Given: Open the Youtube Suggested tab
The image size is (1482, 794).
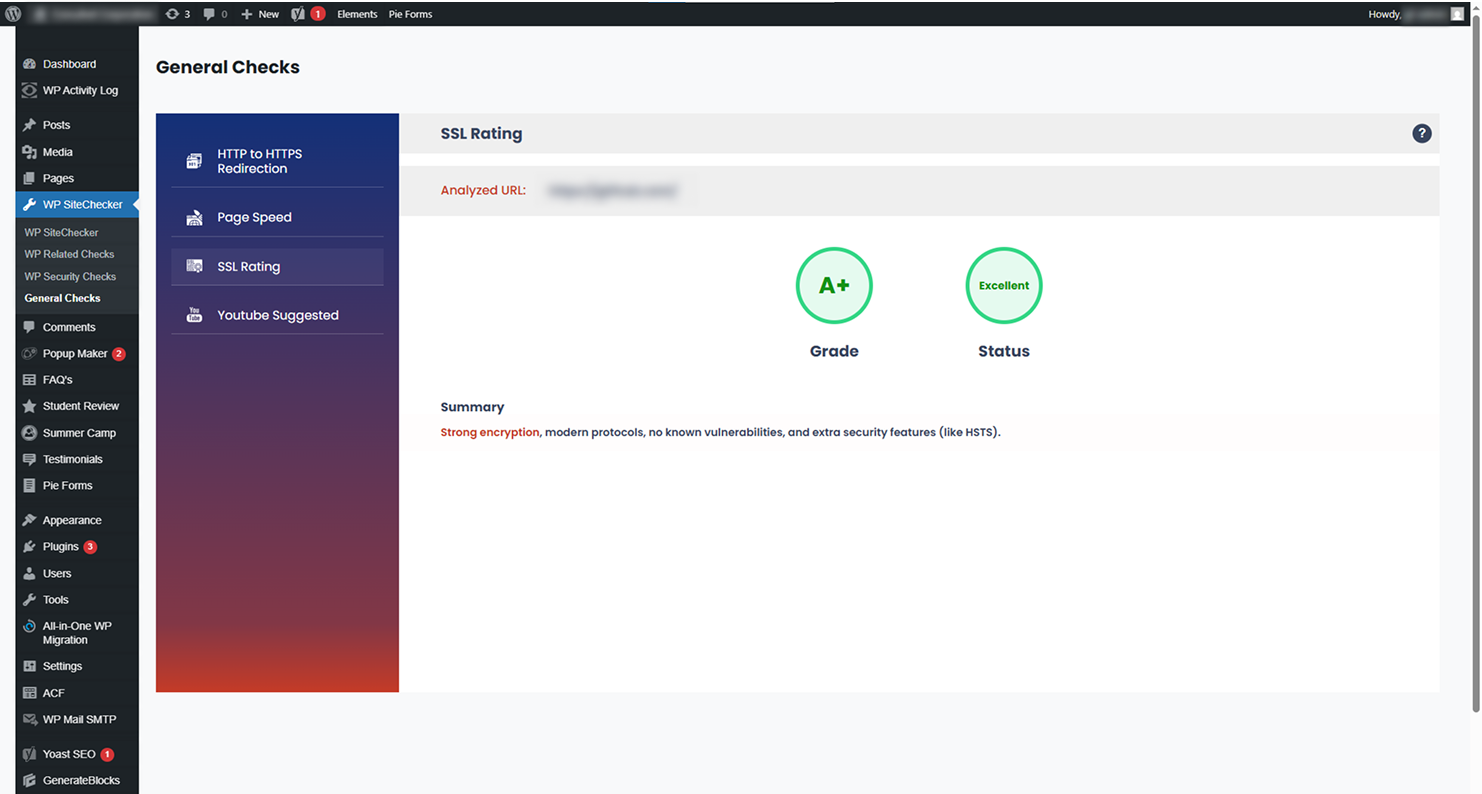Looking at the screenshot, I should tap(277, 315).
